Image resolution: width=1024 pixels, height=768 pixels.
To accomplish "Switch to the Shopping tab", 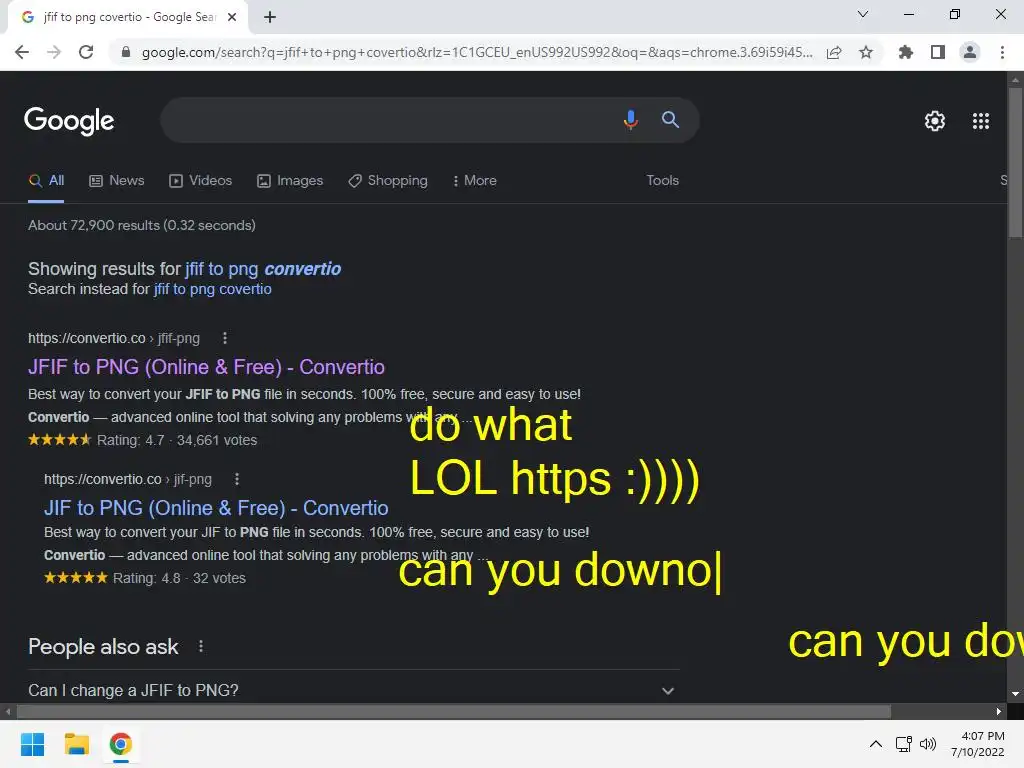I will [x=388, y=181].
